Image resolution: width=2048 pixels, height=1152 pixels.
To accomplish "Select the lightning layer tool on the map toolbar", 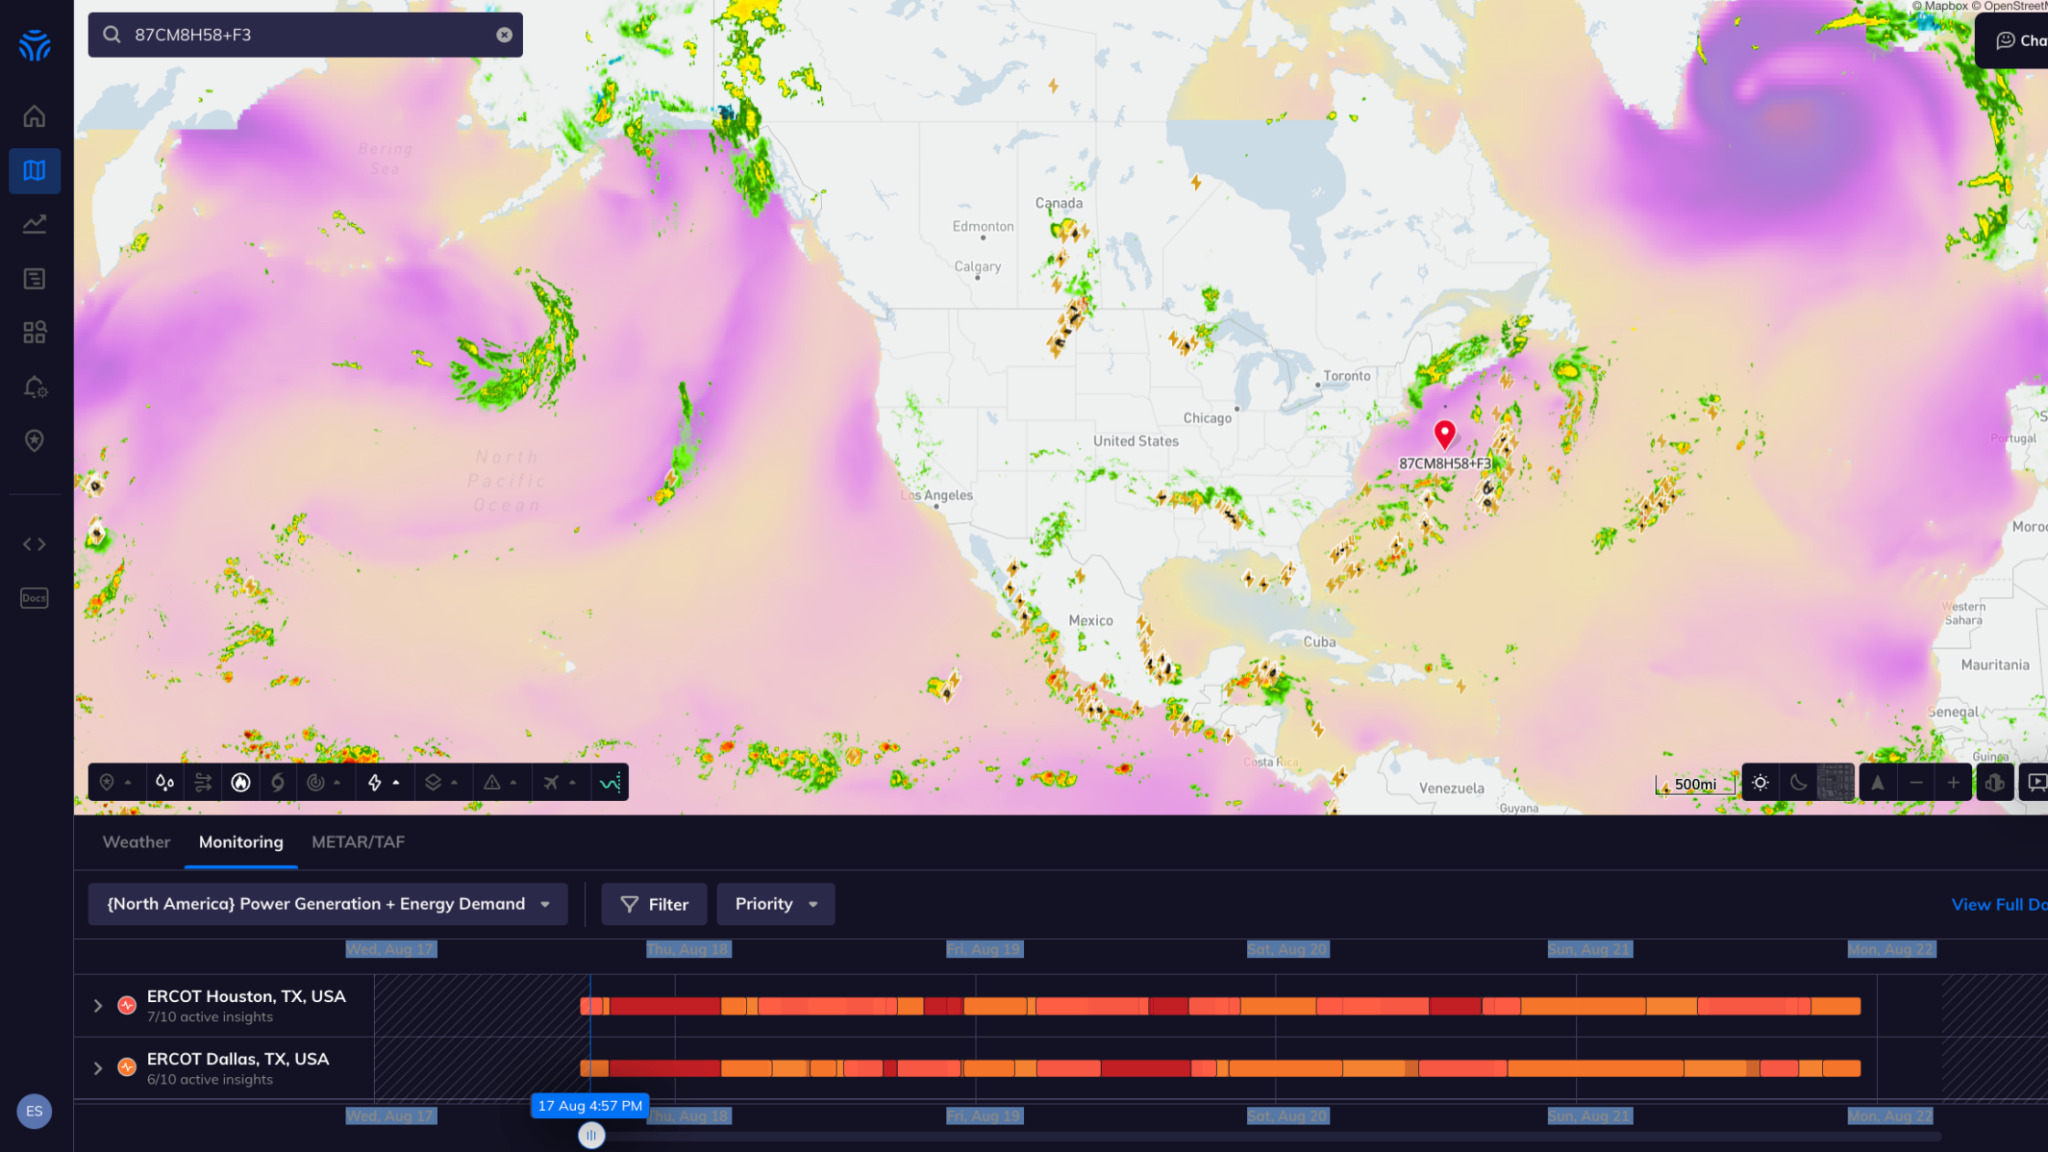I will pos(375,783).
